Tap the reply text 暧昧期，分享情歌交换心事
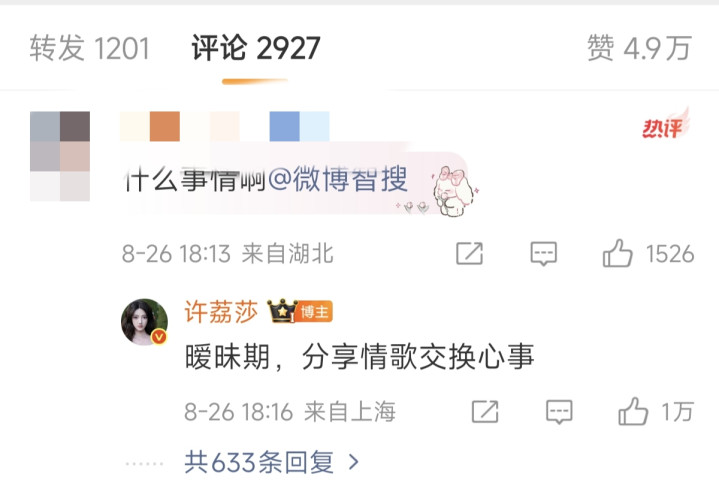Screen dimensions: 719x501 [x=360, y=357]
